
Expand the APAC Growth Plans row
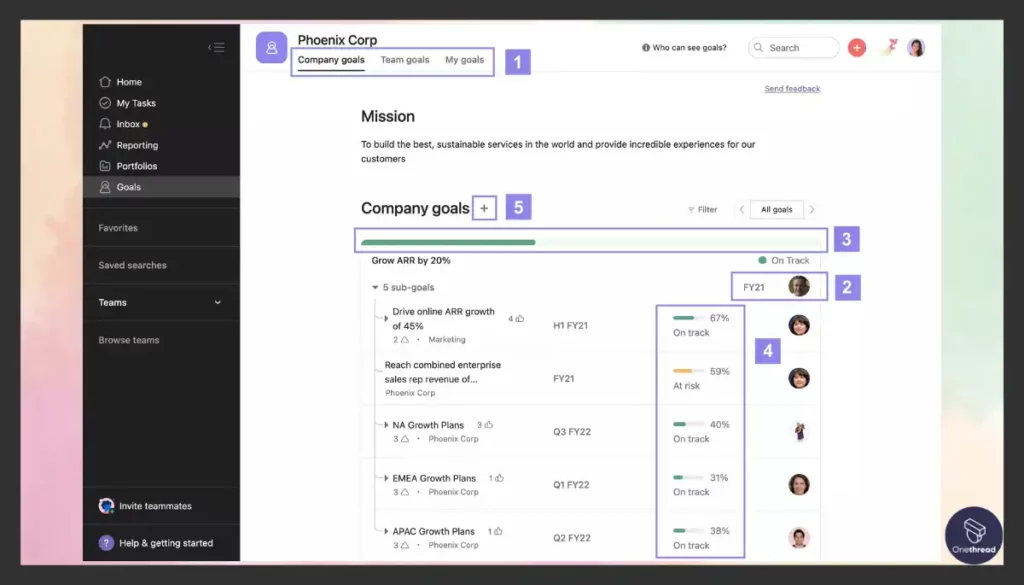click(x=386, y=531)
